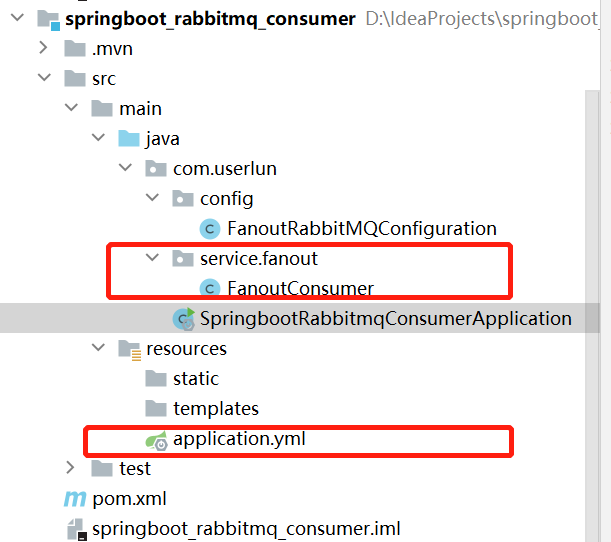Select the templates folder label
The width and height of the screenshot is (611, 542).
216,409
